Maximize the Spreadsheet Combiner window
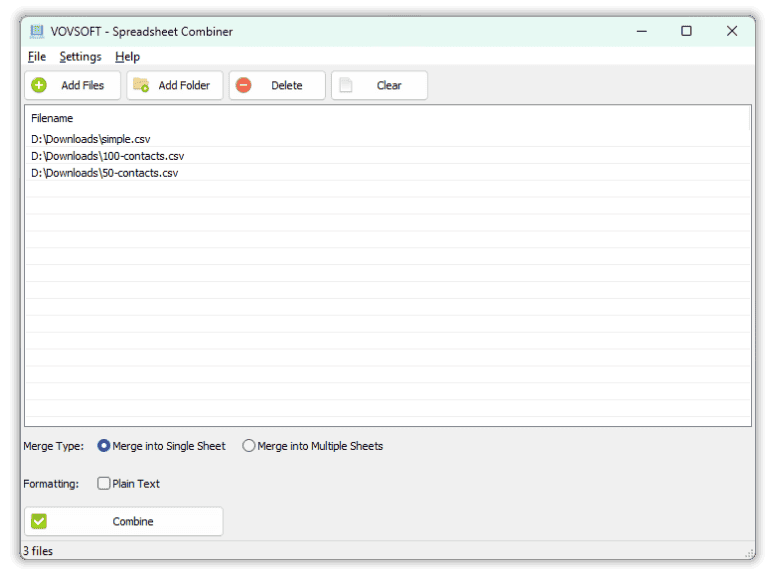This screenshot has width=775, height=575. [686, 31]
